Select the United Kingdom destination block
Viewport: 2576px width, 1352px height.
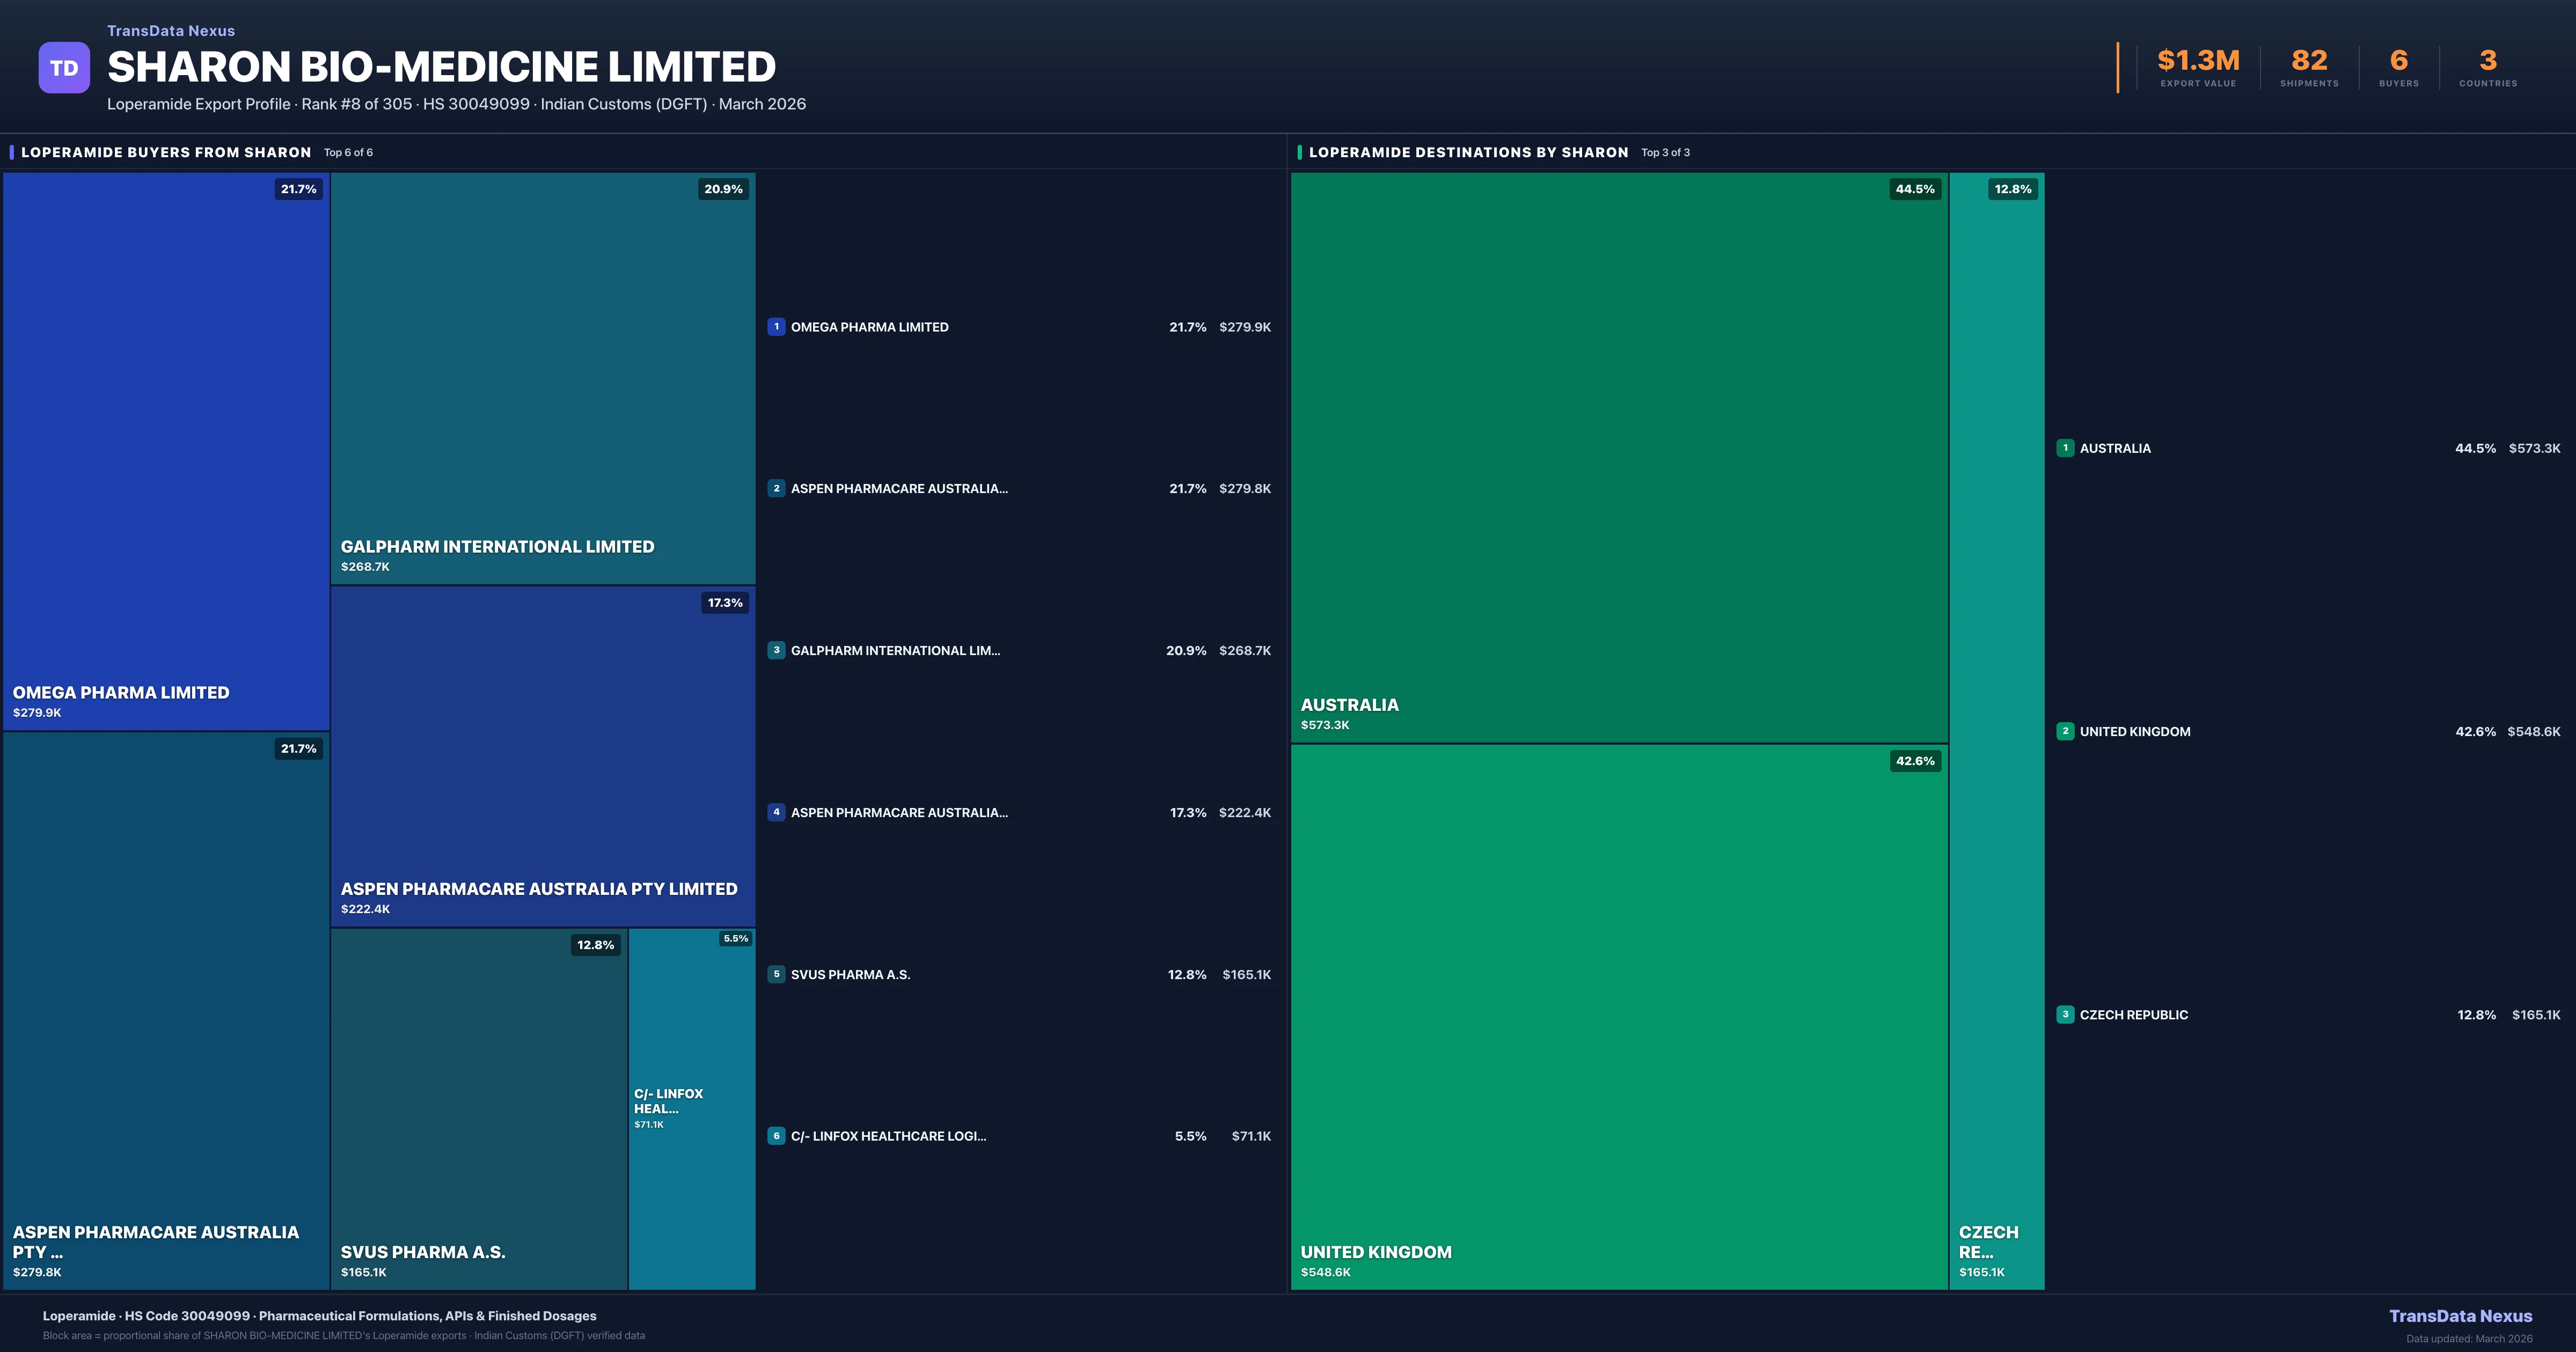(x=1618, y=1016)
